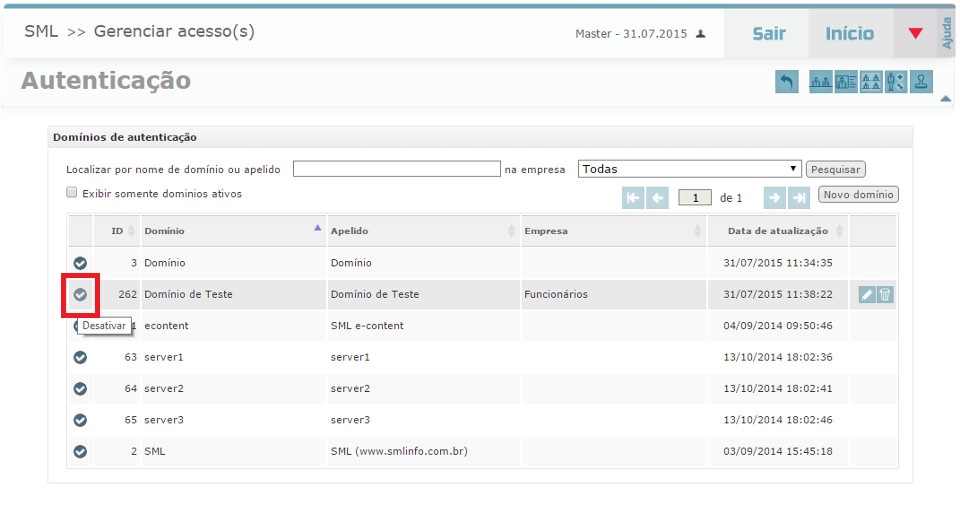Sort the table by Domínio column header
The height and width of the screenshot is (505, 960).
230,231
